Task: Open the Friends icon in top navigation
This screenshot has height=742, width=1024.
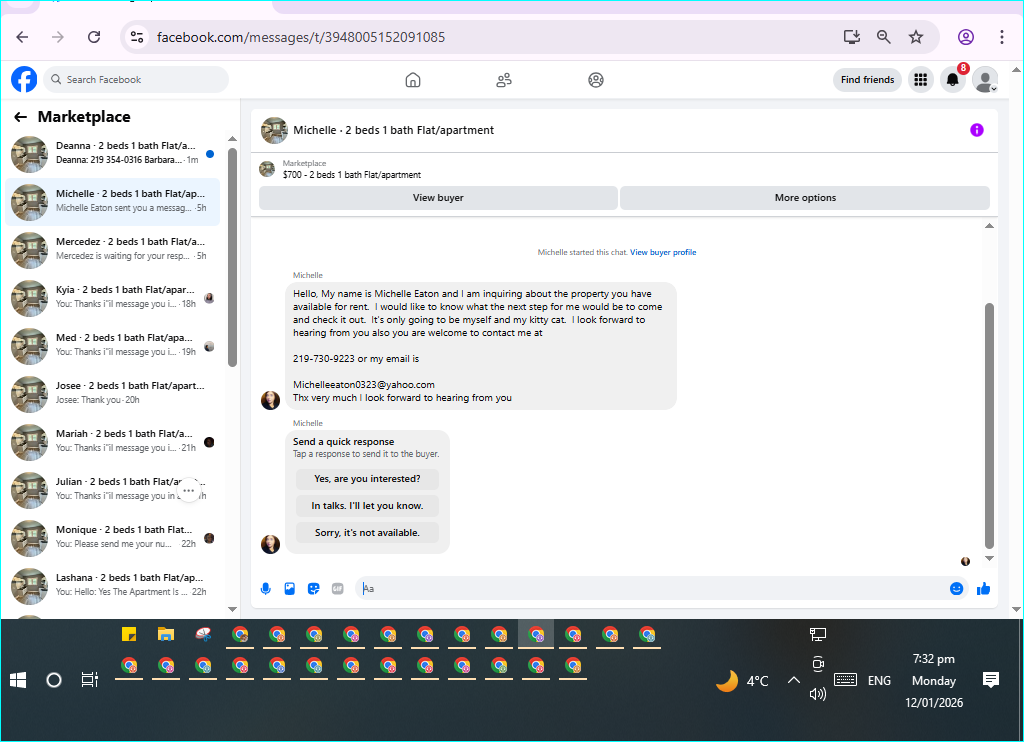Action: [504, 80]
